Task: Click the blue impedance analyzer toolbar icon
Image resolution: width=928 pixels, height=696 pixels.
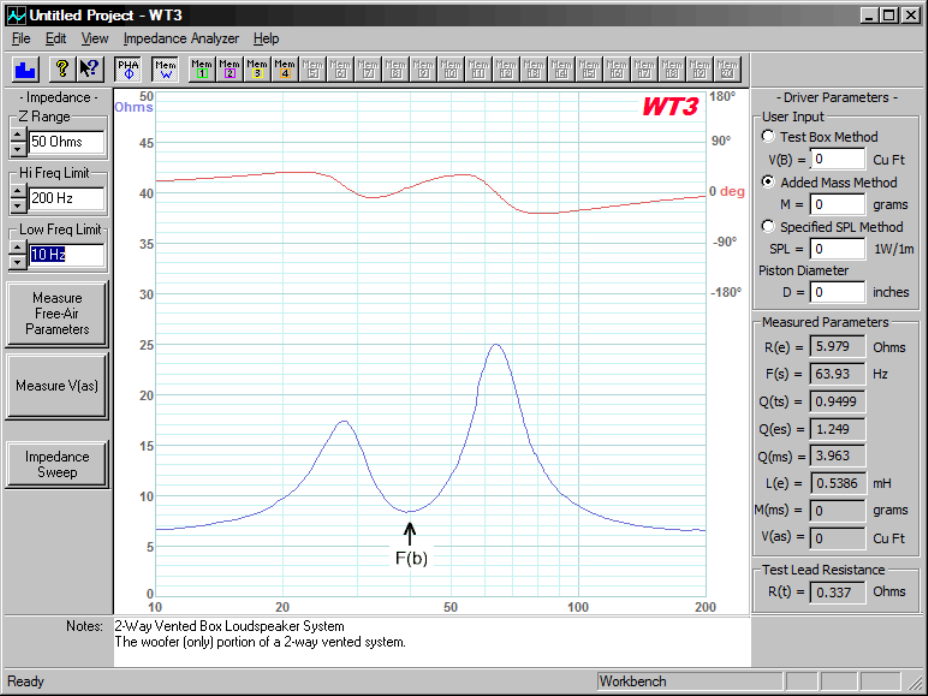Action: [26, 69]
